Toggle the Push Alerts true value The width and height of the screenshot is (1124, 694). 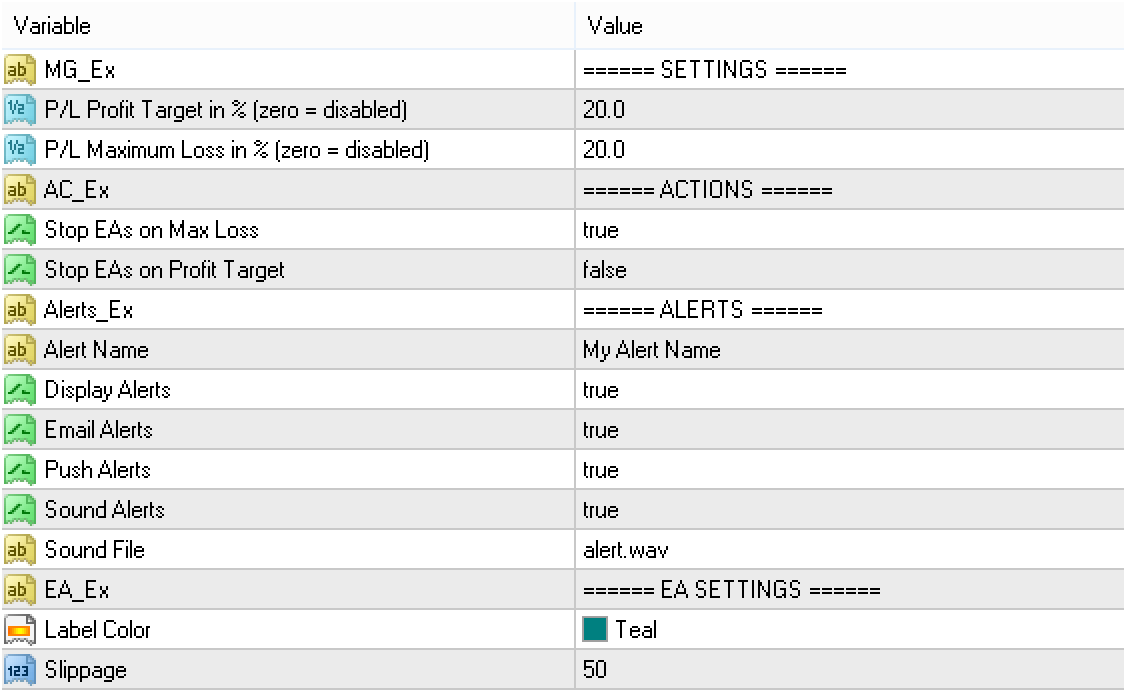click(849, 470)
